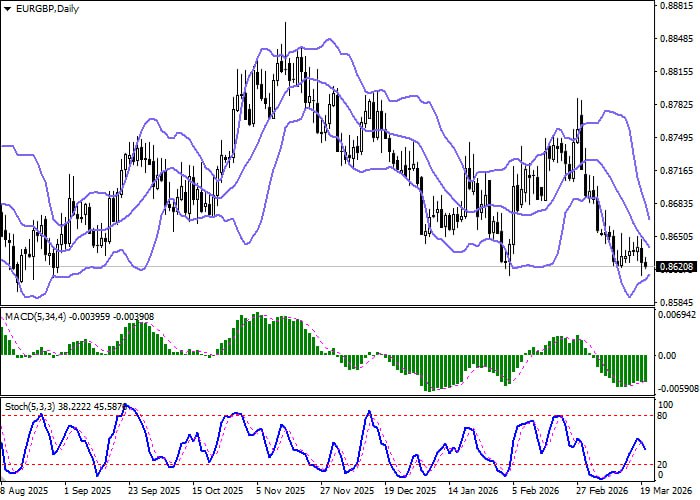Viewport: 700px width, 500px height.
Task: Click the 0.87165 price scale level
Action: (x=677, y=171)
